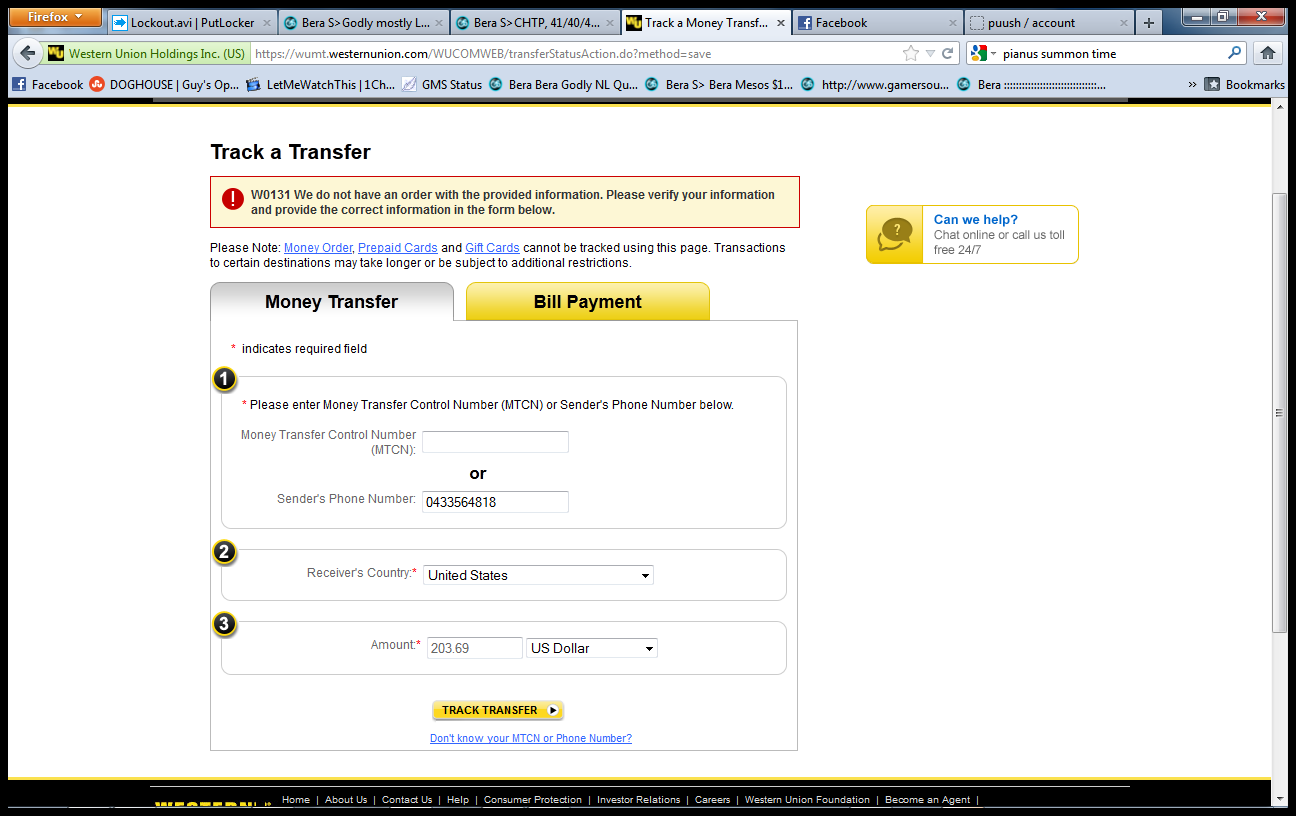Click the red error alert icon
The width and height of the screenshot is (1296, 816).
(x=233, y=199)
